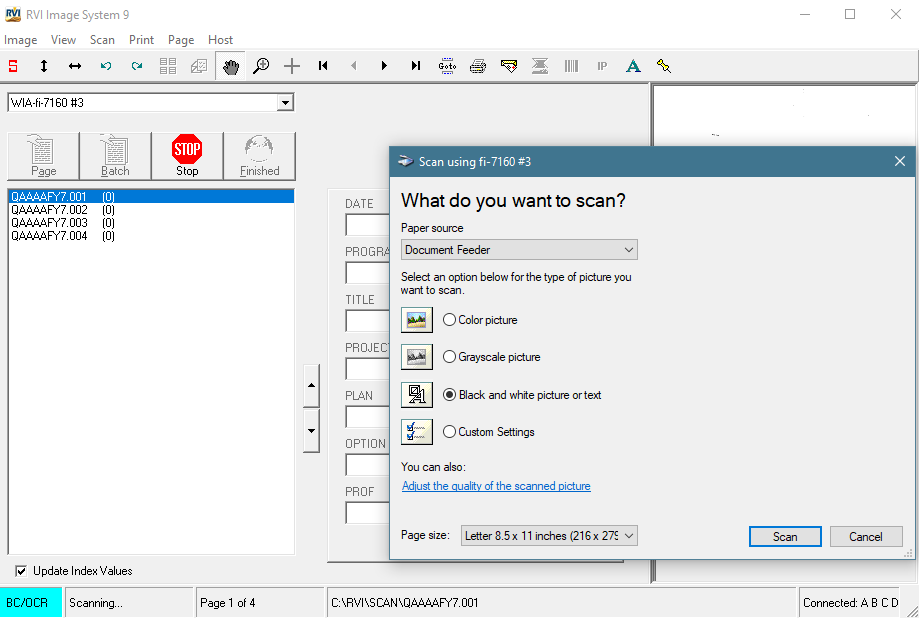Rotate image clockwise with toolbar icon
919x618 pixels.
pyautogui.click(x=137, y=66)
